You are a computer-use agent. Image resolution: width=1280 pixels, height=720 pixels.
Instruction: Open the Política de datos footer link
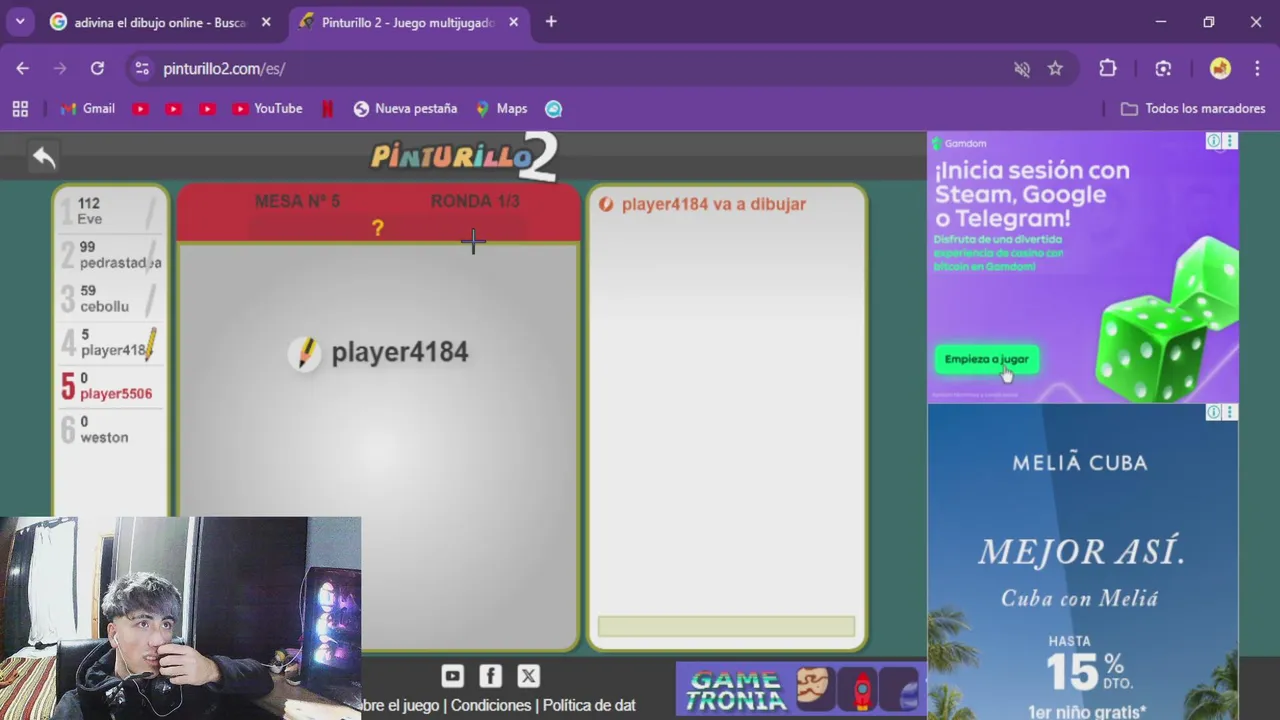pos(589,705)
